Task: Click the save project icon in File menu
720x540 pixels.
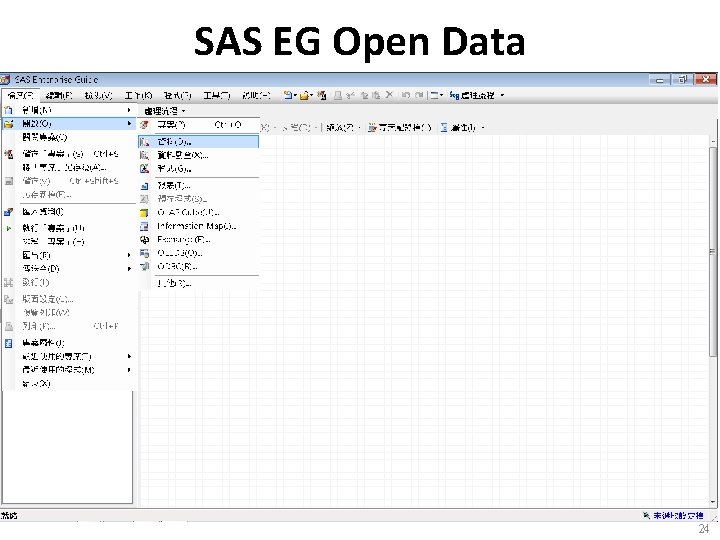Action: (x=8, y=154)
